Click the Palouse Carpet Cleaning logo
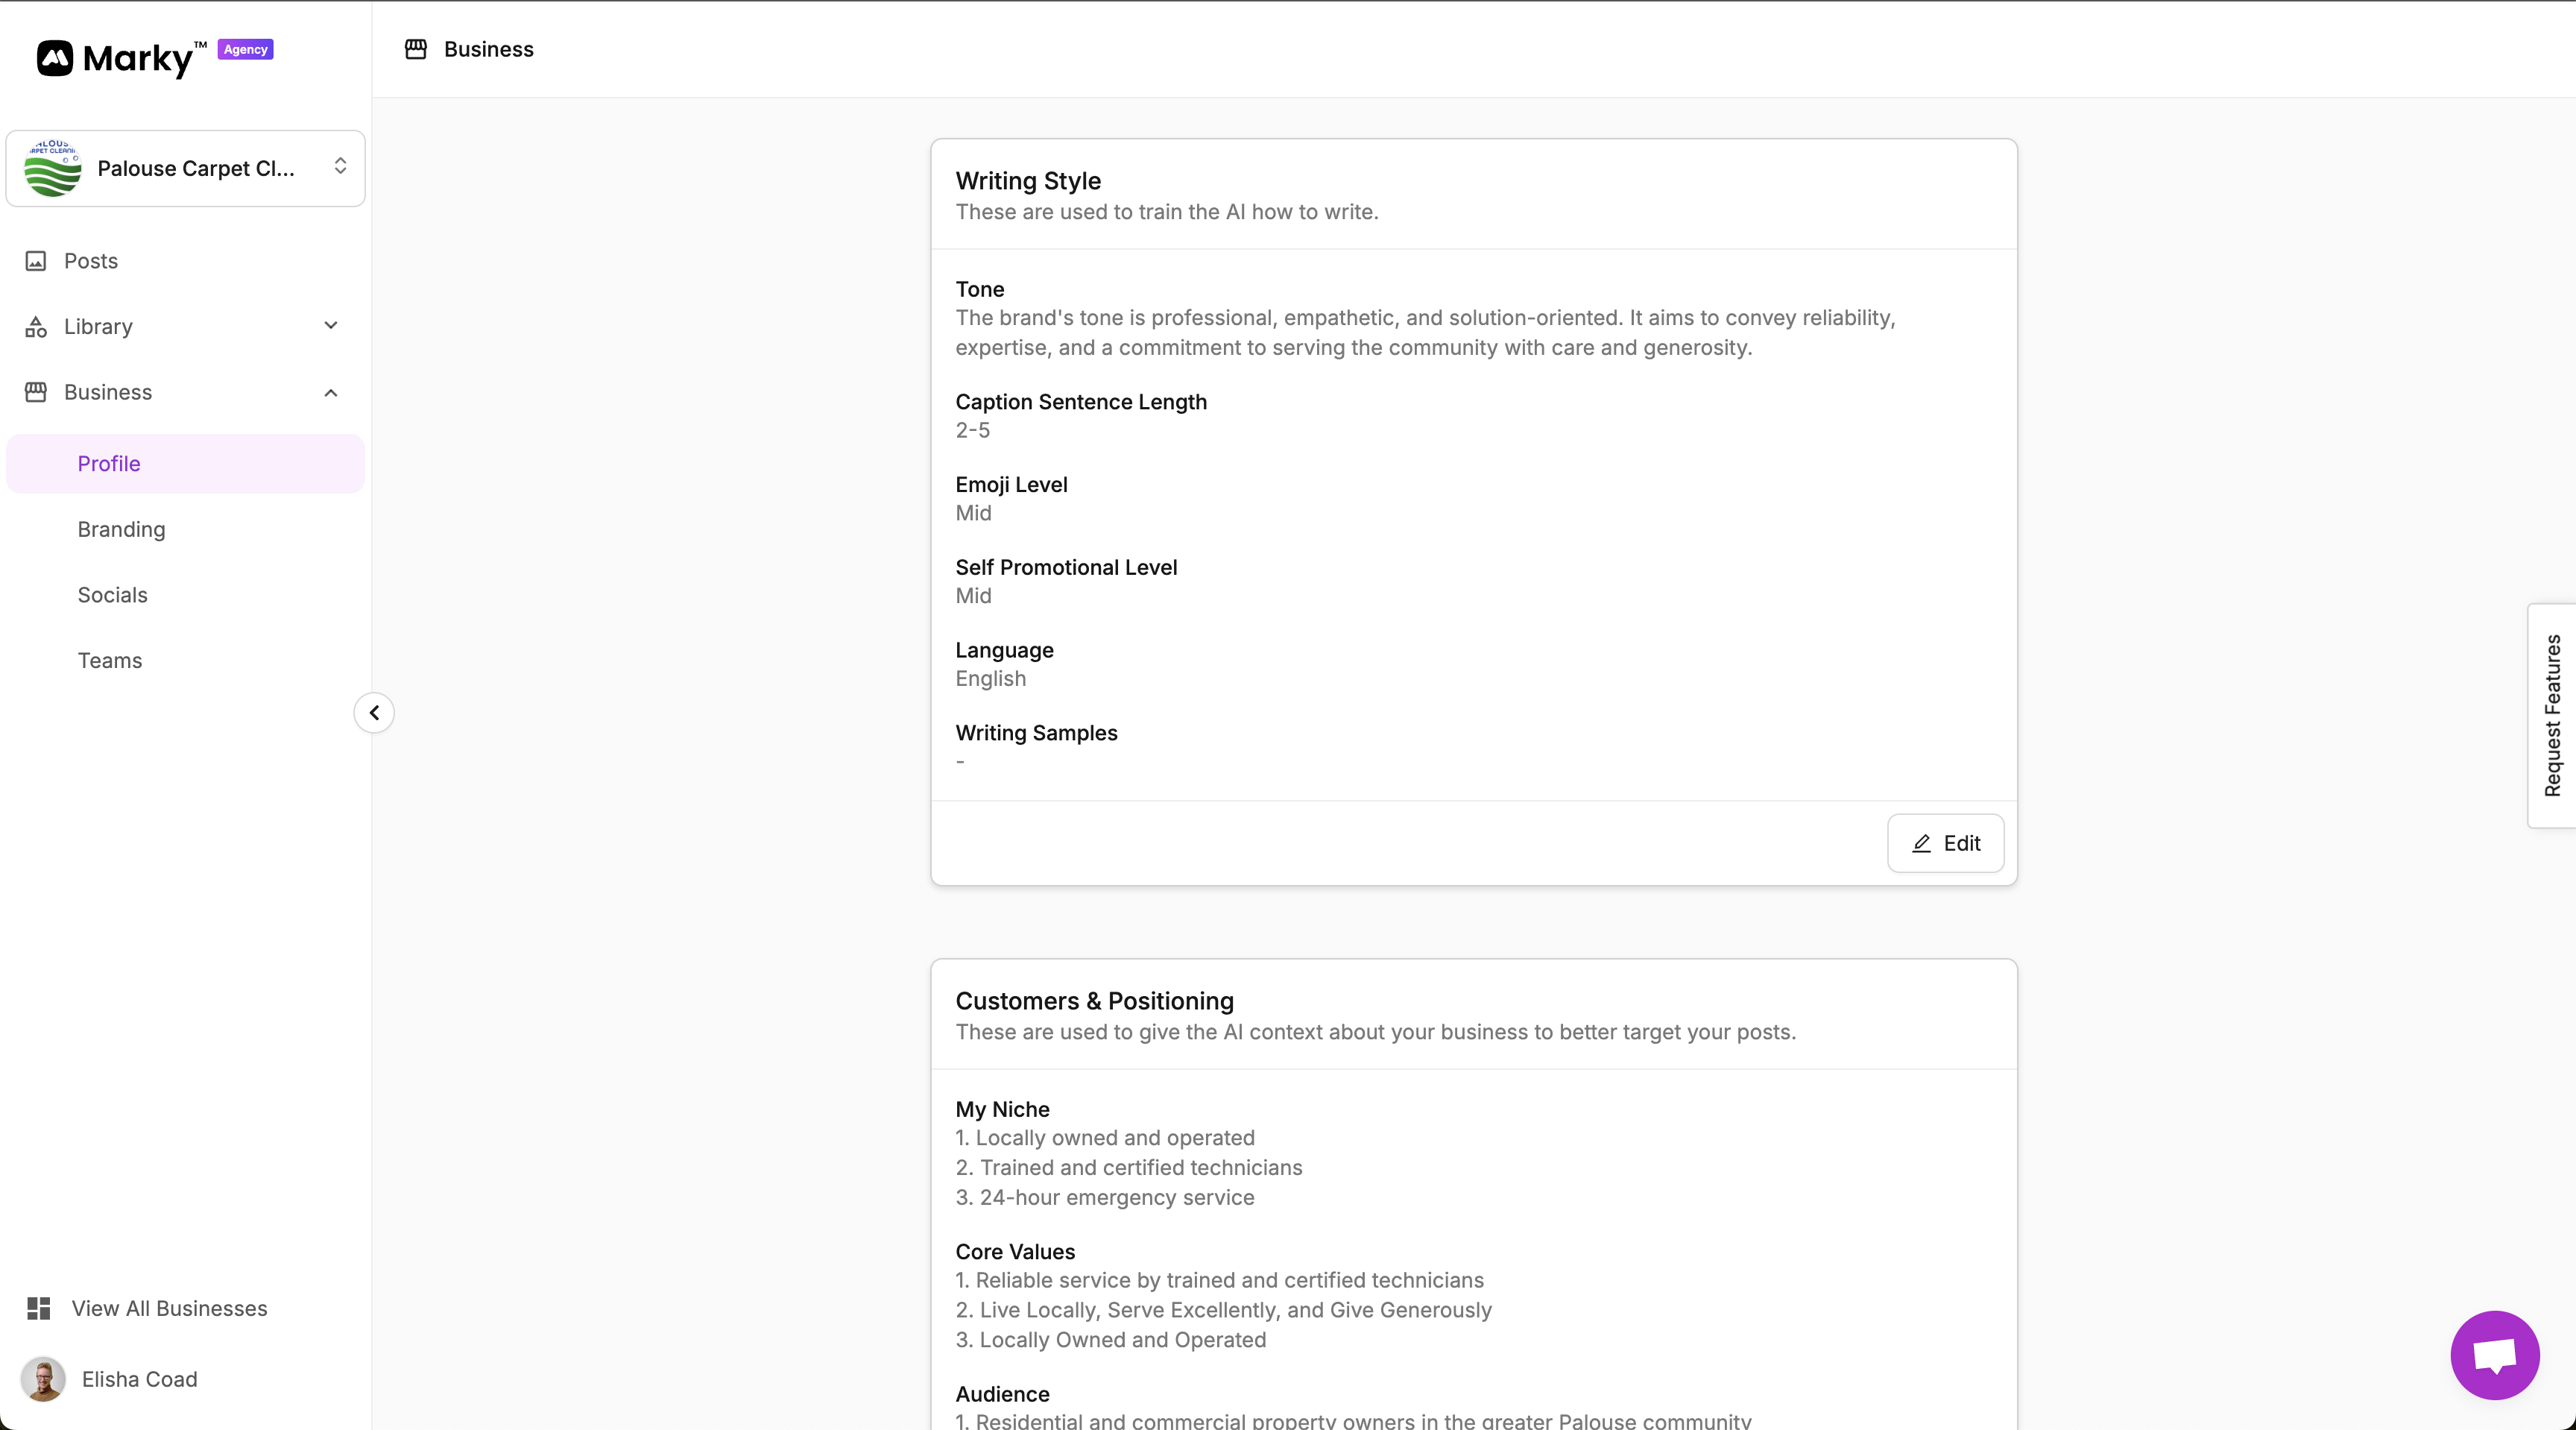Screen dimensions: 2576x1430 coord(52,168)
